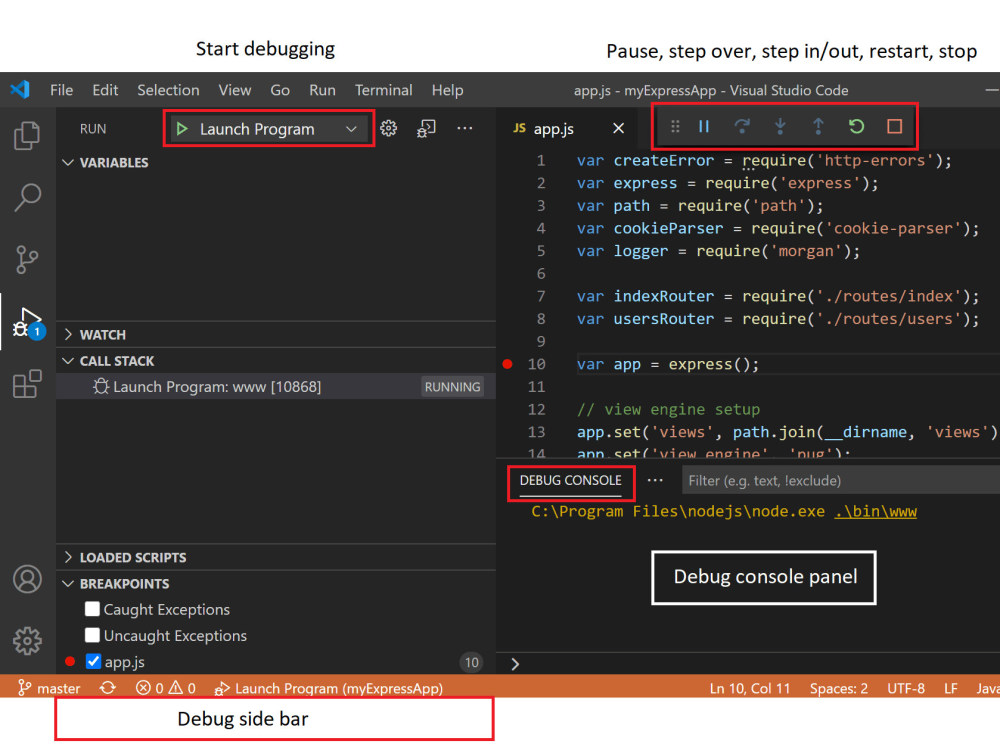
Task: Click the Step Over debug button
Action: point(742,126)
